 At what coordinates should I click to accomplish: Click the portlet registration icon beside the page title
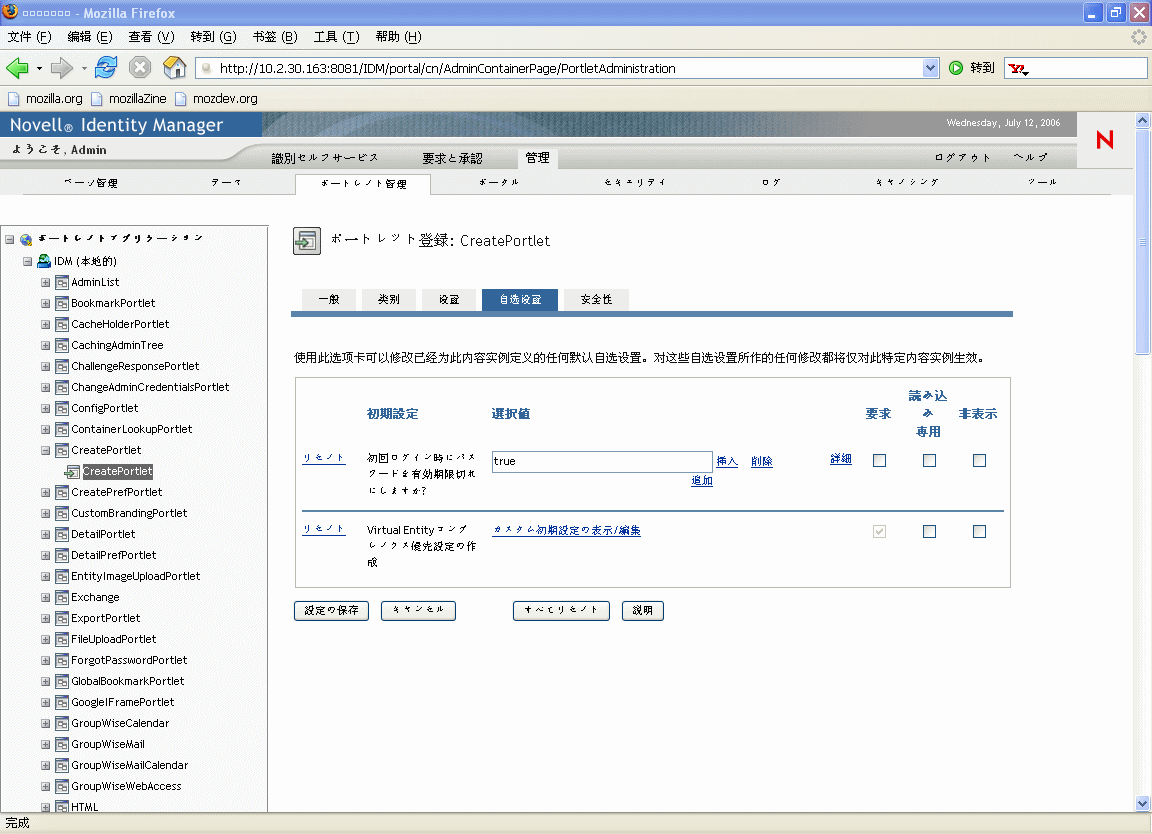coord(306,241)
